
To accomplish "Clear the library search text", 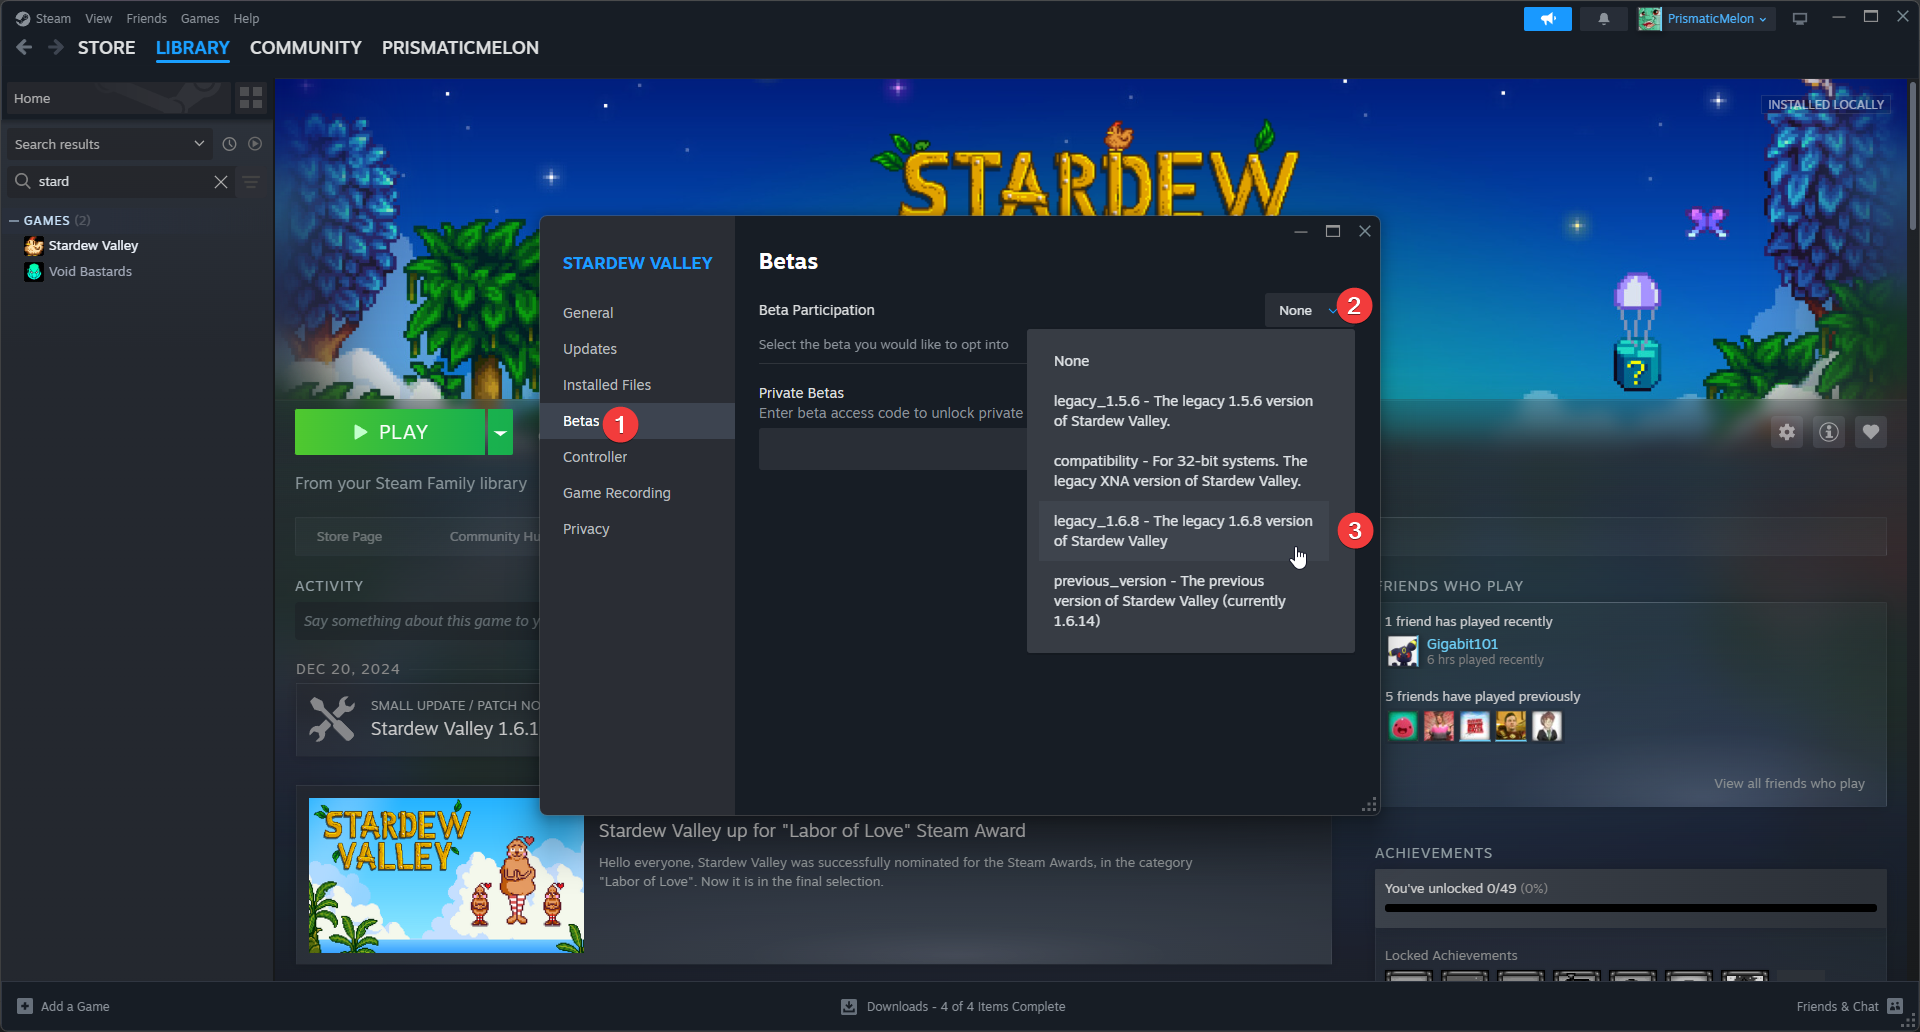I will click(221, 181).
